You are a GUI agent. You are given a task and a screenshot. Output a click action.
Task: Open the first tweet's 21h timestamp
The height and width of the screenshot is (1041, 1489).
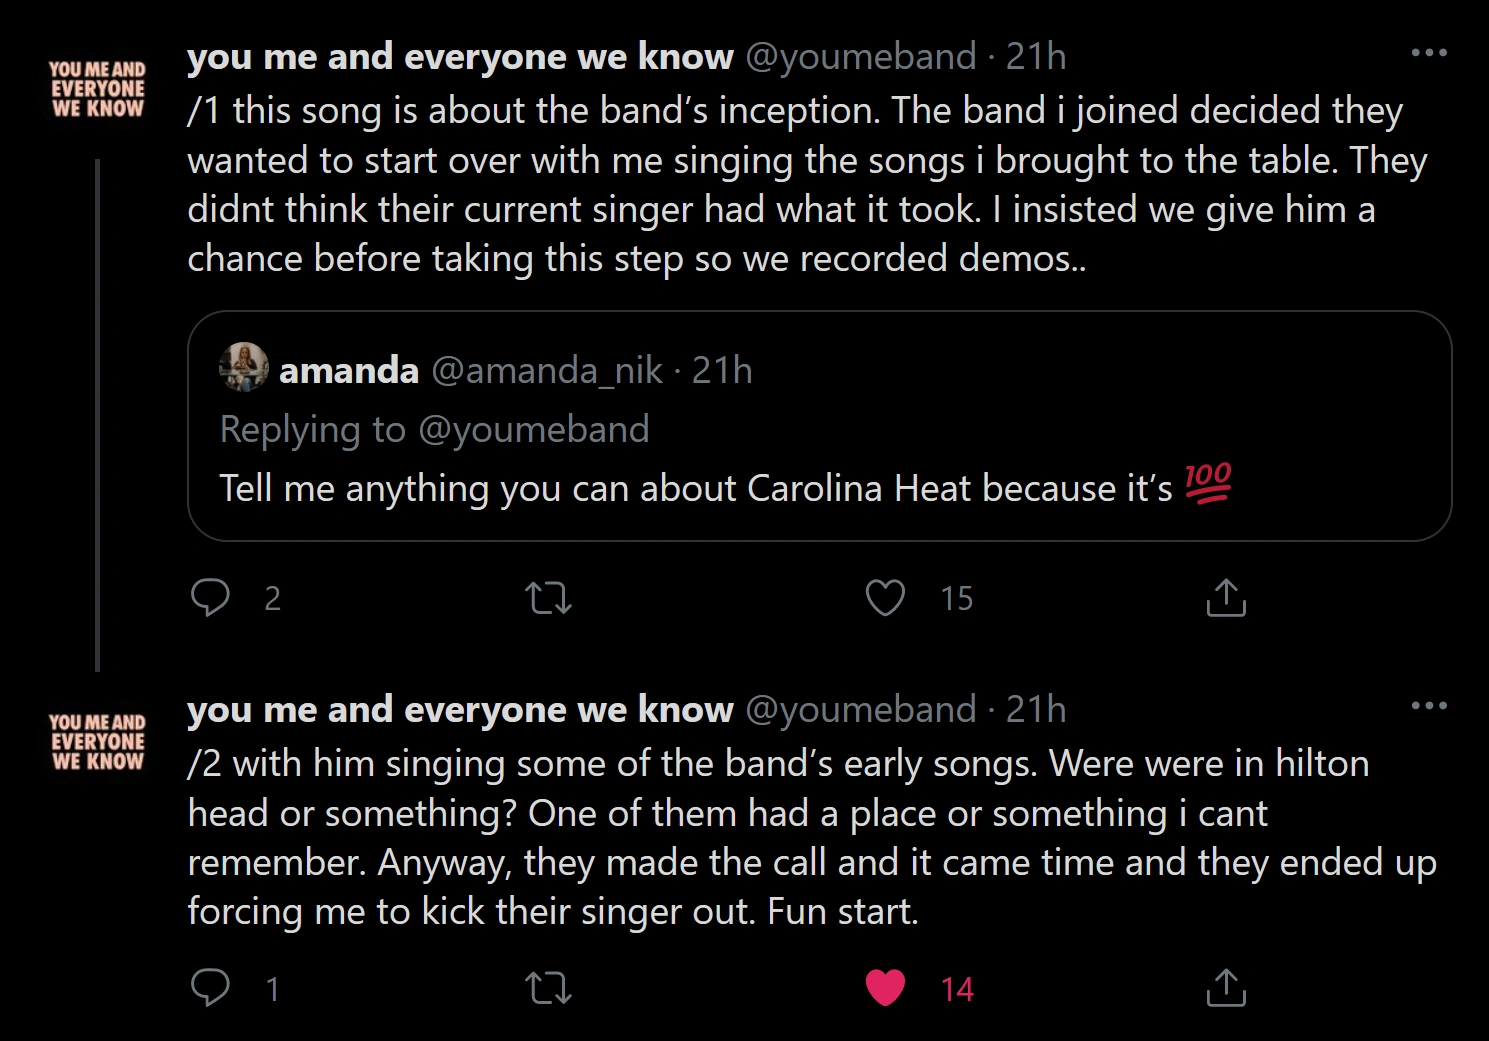(x=1036, y=57)
